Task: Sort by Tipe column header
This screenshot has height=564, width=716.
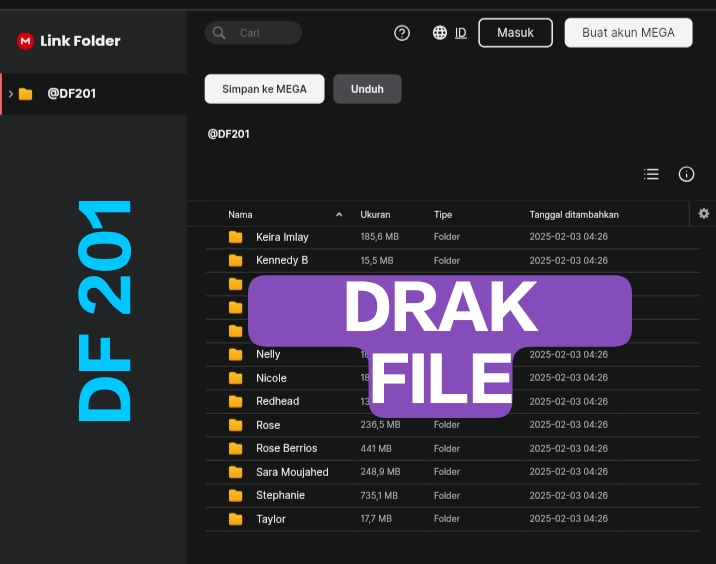Action: (443, 215)
